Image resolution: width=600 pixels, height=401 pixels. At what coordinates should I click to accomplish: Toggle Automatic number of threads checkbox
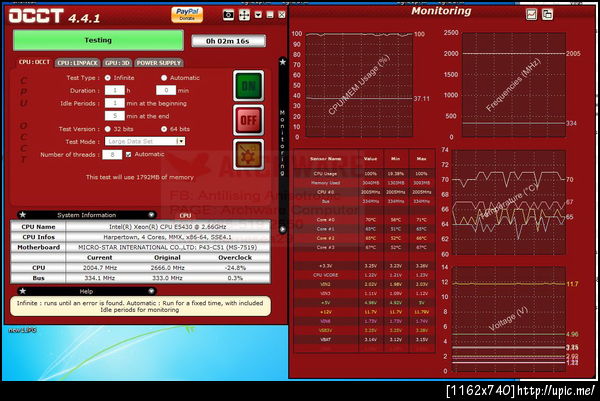[129, 154]
